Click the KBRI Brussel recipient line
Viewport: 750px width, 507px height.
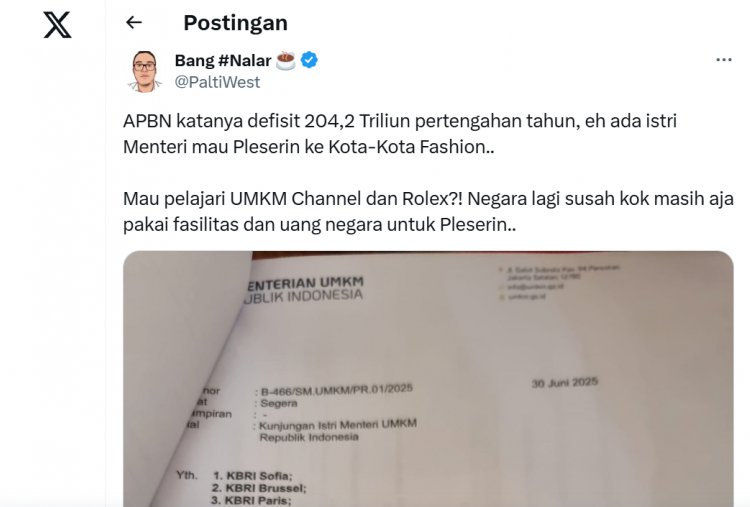click(x=259, y=488)
